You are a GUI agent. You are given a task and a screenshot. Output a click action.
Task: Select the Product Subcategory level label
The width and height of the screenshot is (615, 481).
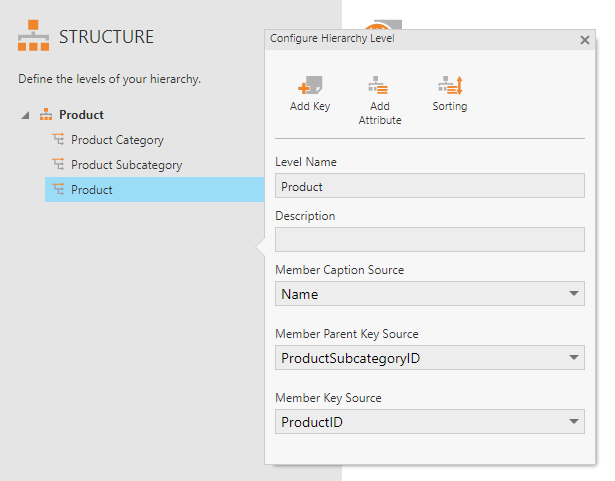click(x=126, y=165)
